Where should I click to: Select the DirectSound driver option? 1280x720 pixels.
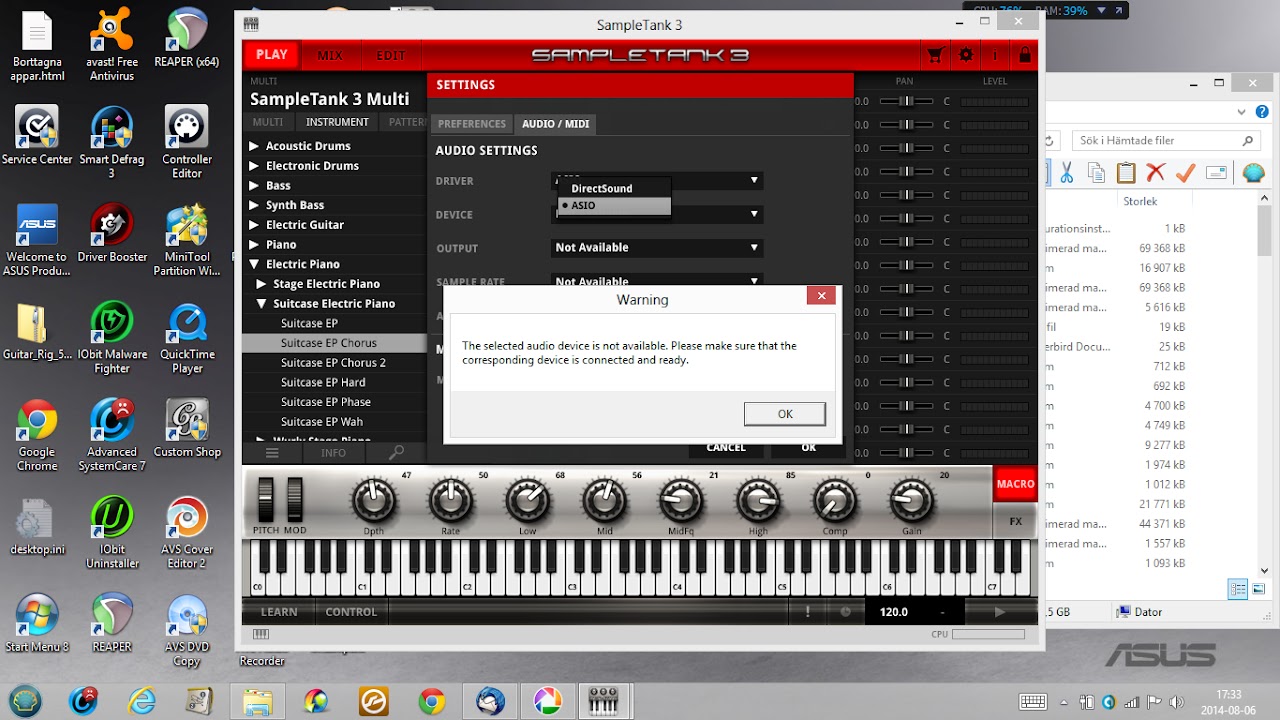click(x=614, y=188)
